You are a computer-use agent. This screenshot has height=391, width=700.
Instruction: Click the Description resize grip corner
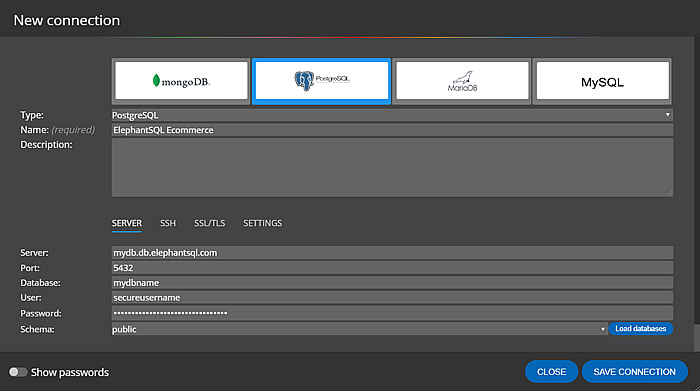coord(669,192)
